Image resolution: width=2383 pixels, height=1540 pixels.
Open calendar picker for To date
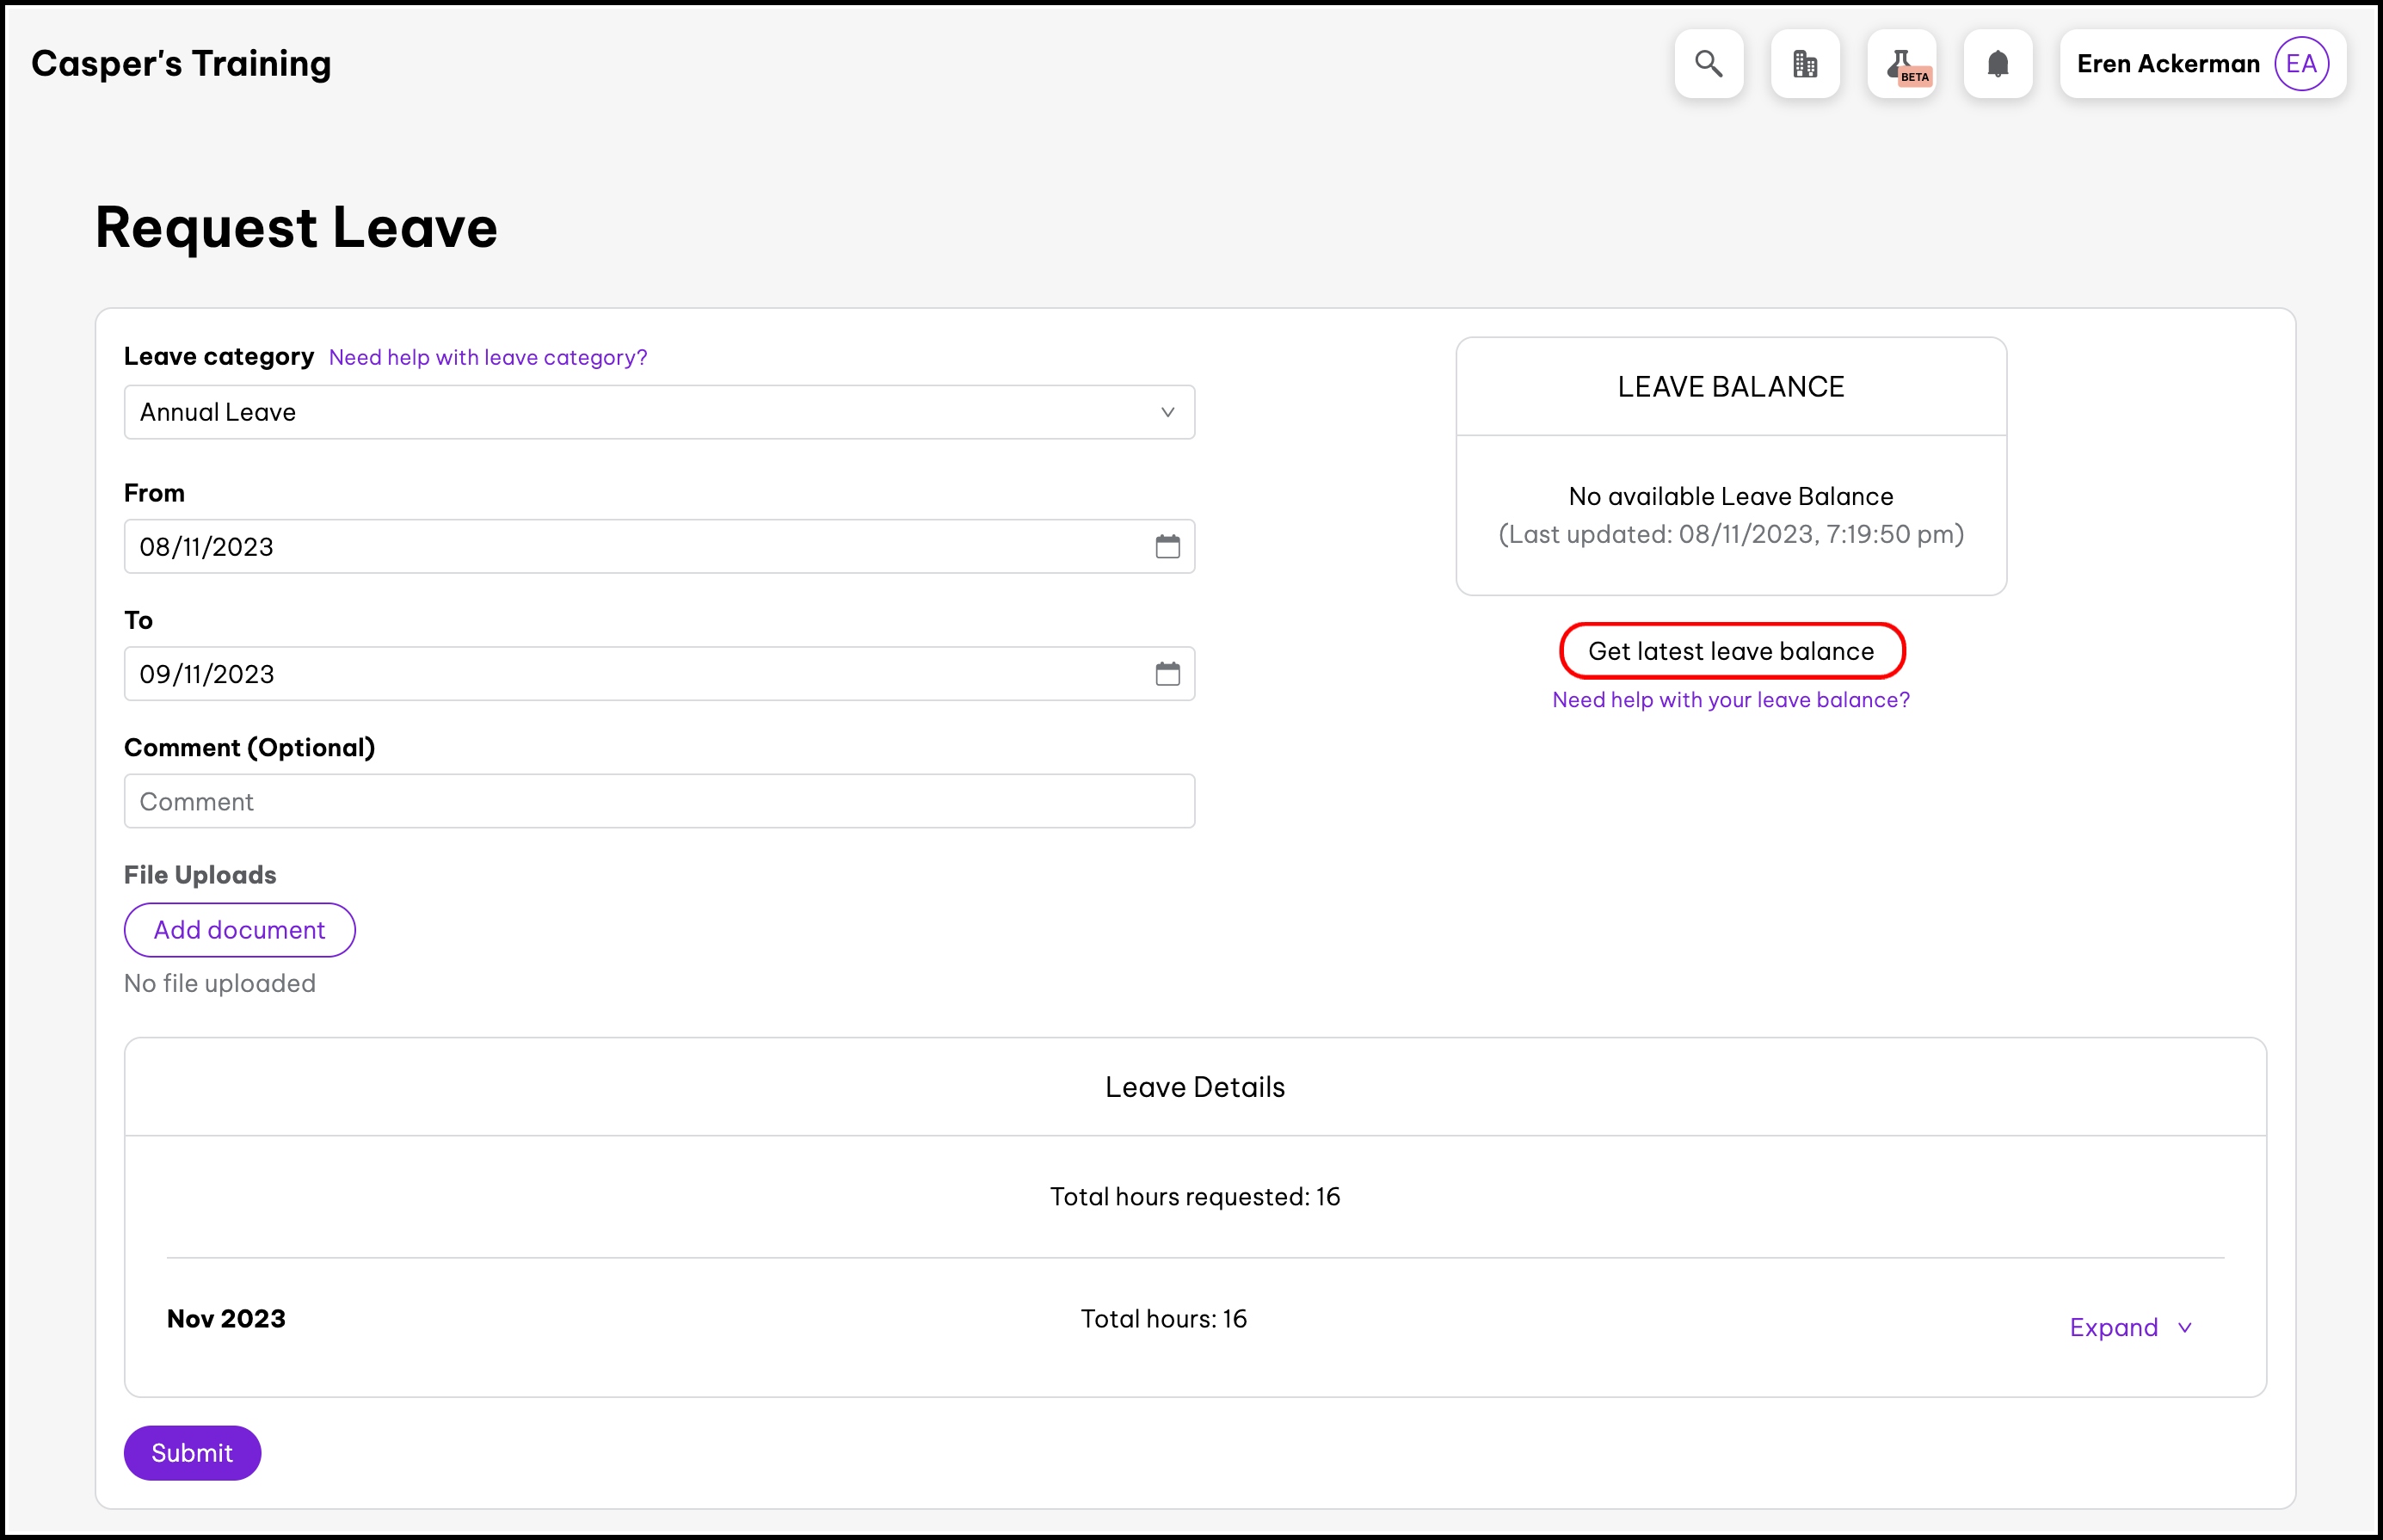coord(1167,674)
